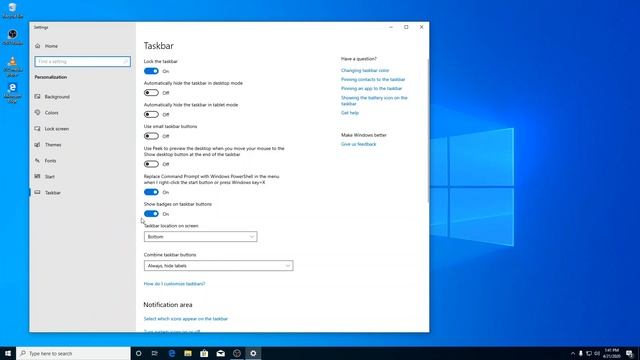The image size is (640, 360).
Task: Click the Start tiles icon in Settings sidebar
Action: click(x=38, y=176)
